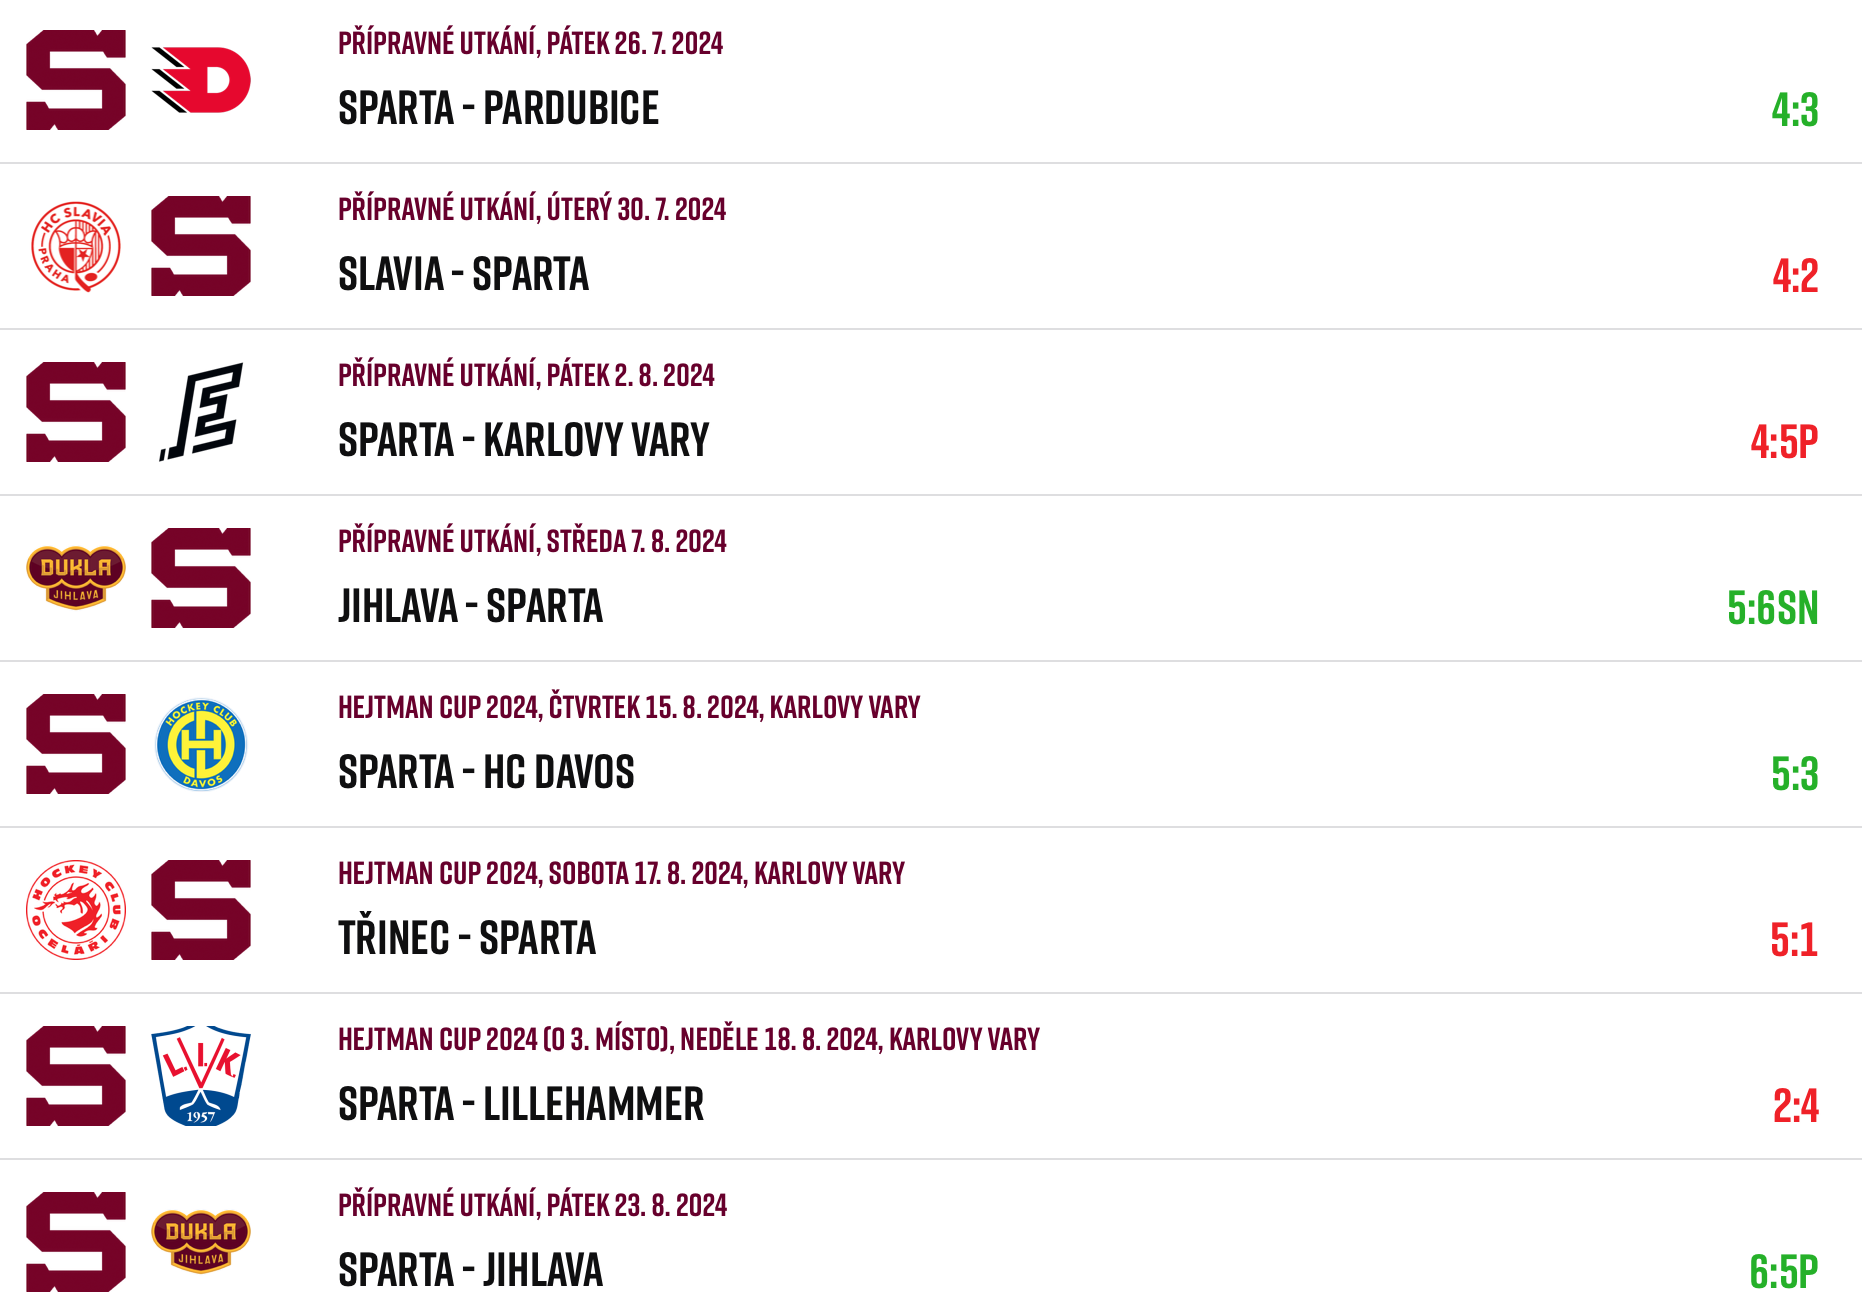Click the HC Slavia Praha crest
Viewport: 1862px width, 1316px height.
76,246
